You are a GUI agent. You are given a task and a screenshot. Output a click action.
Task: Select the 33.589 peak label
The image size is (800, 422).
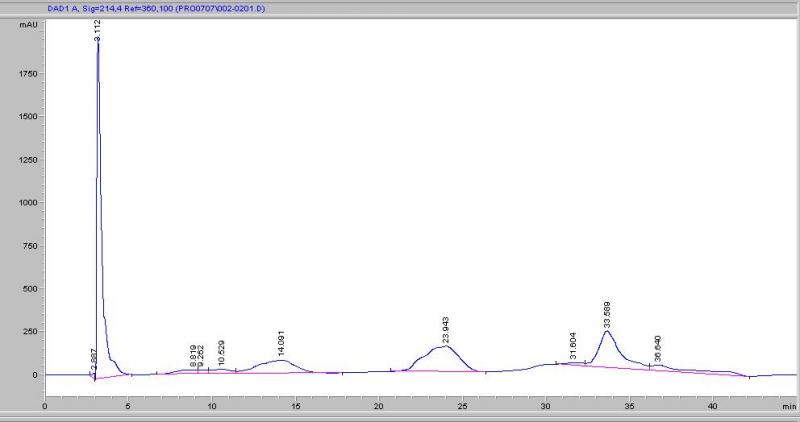click(607, 315)
